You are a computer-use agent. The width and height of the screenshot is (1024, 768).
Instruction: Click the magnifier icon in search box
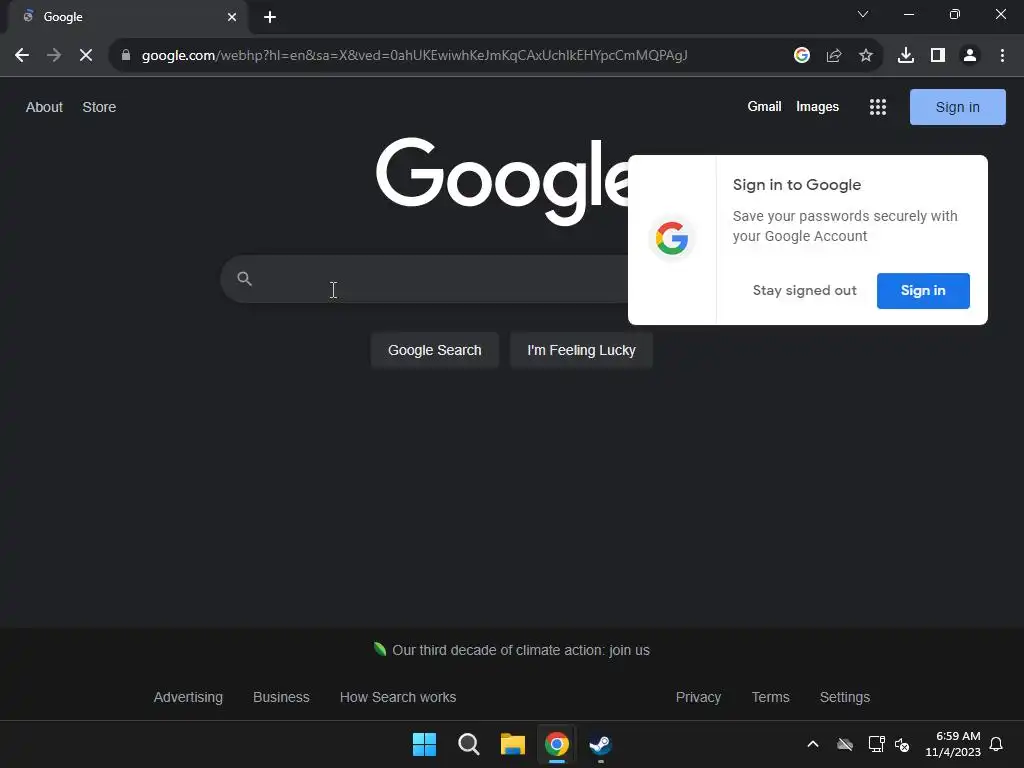click(244, 279)
